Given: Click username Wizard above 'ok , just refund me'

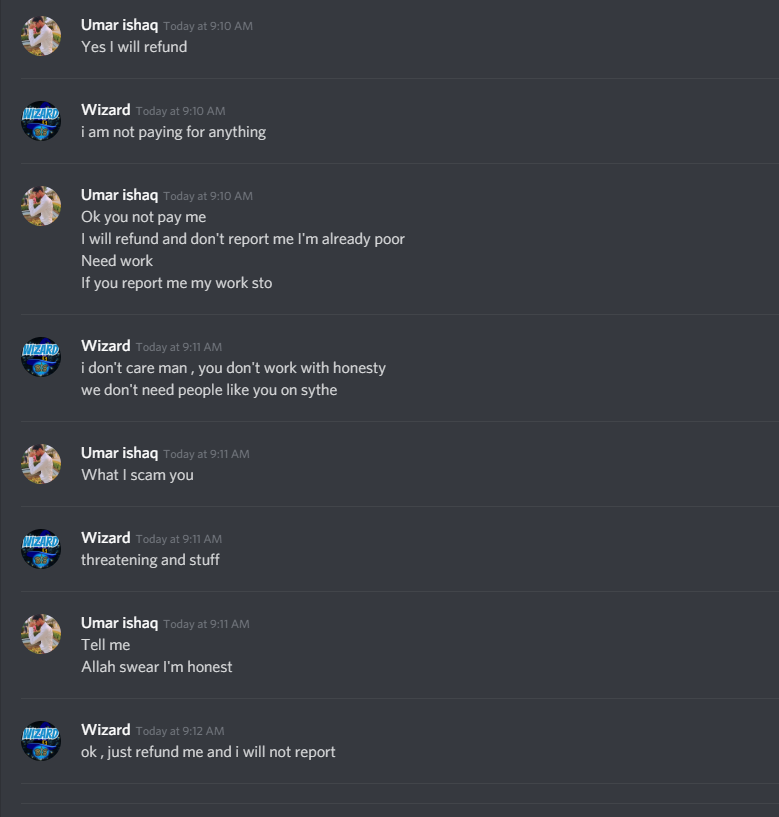Looking at the screenshot, I should tap(106, 729).
